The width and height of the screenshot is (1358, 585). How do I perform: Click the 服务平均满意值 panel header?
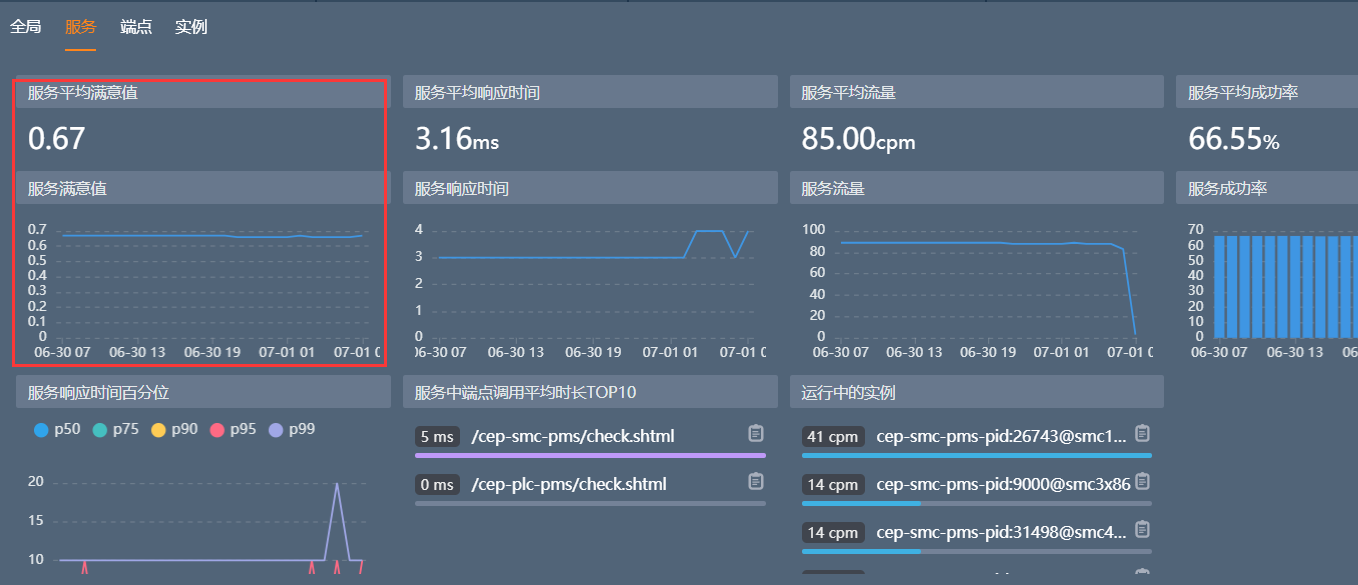(x=201, y=93)
